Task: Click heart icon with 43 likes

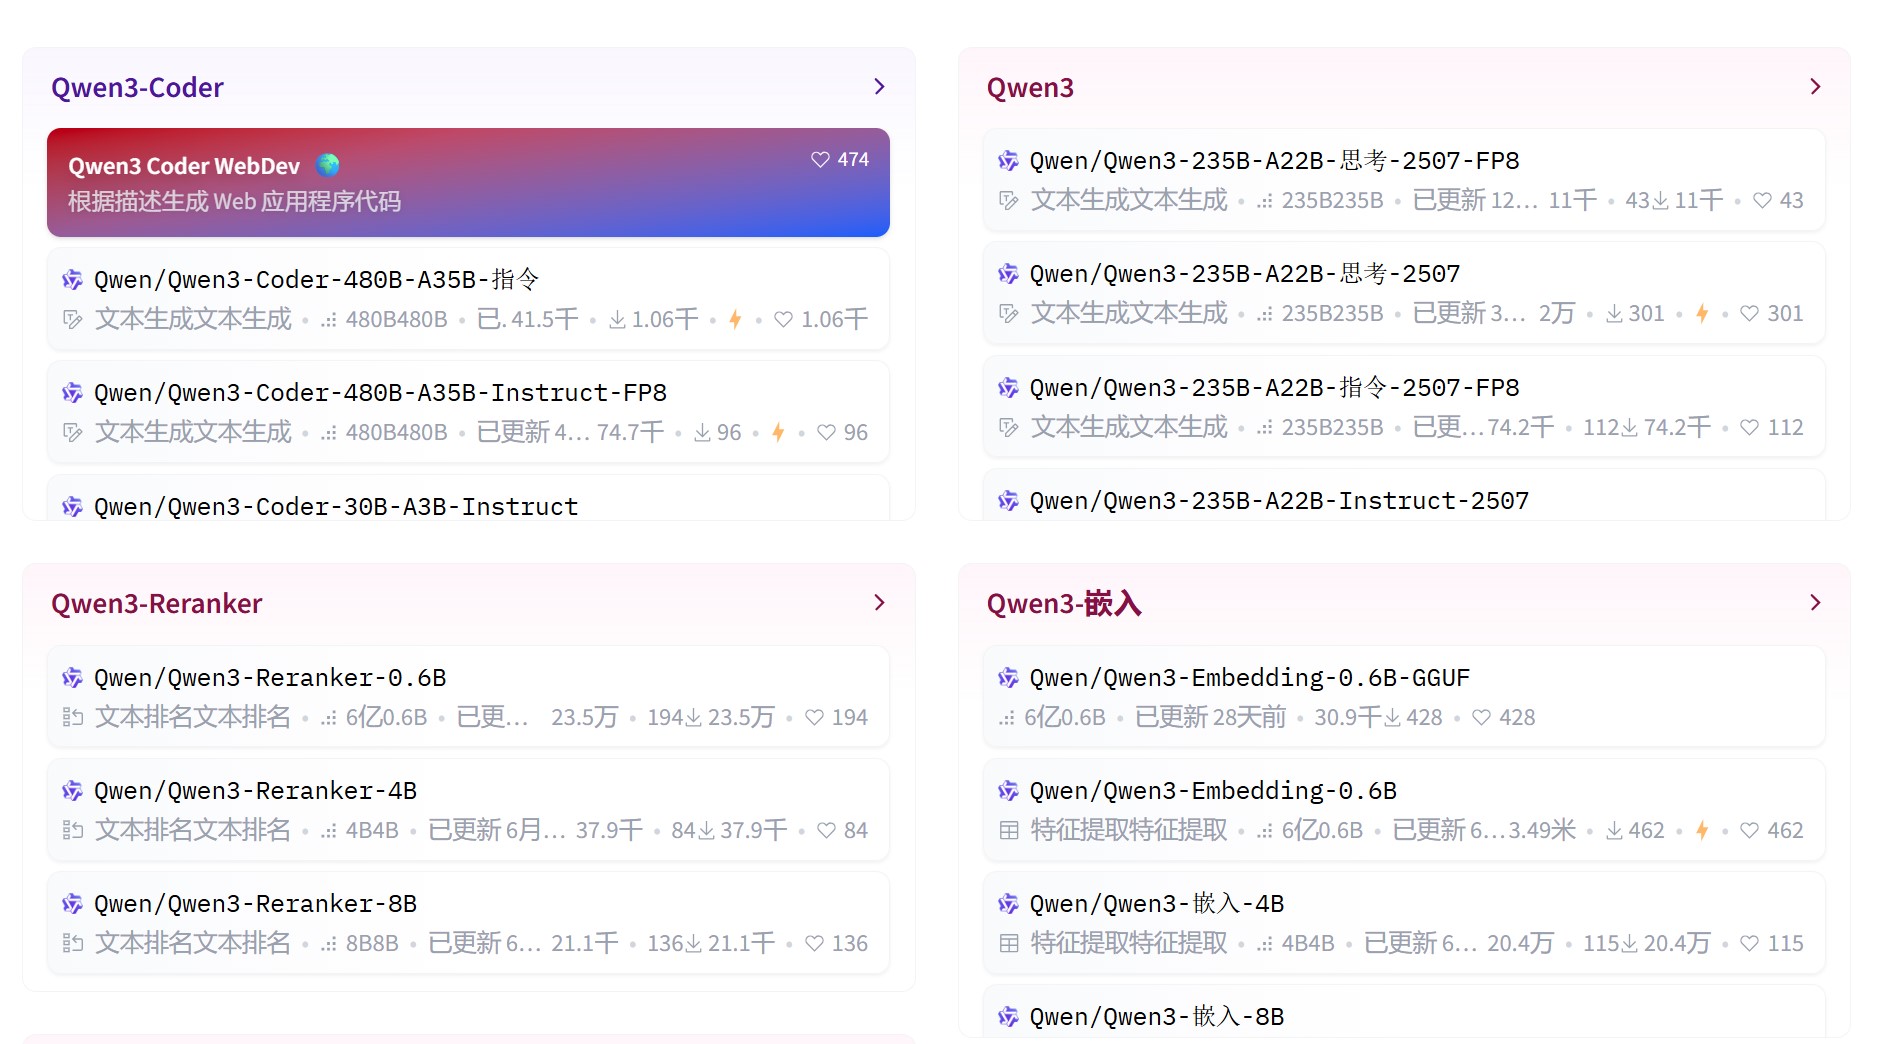Action: 1762,201
